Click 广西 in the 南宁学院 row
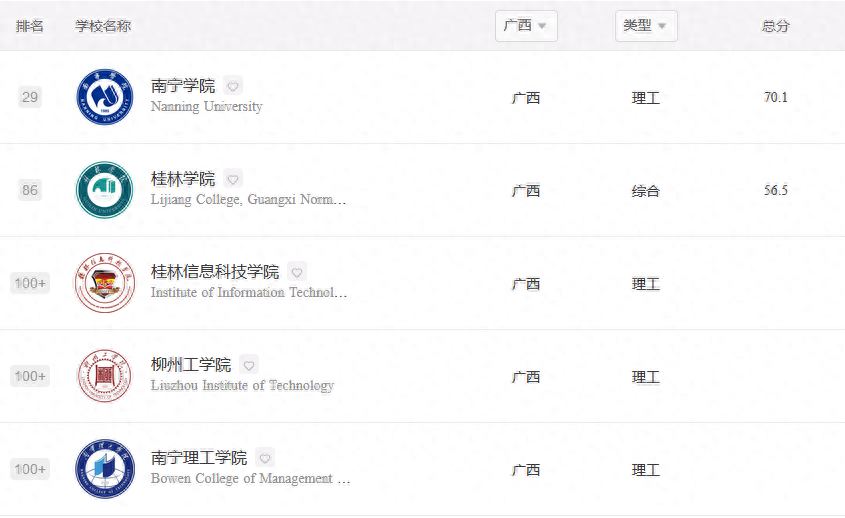The height and width of the screenshot is (518, 845). click(x=526, y=98)
